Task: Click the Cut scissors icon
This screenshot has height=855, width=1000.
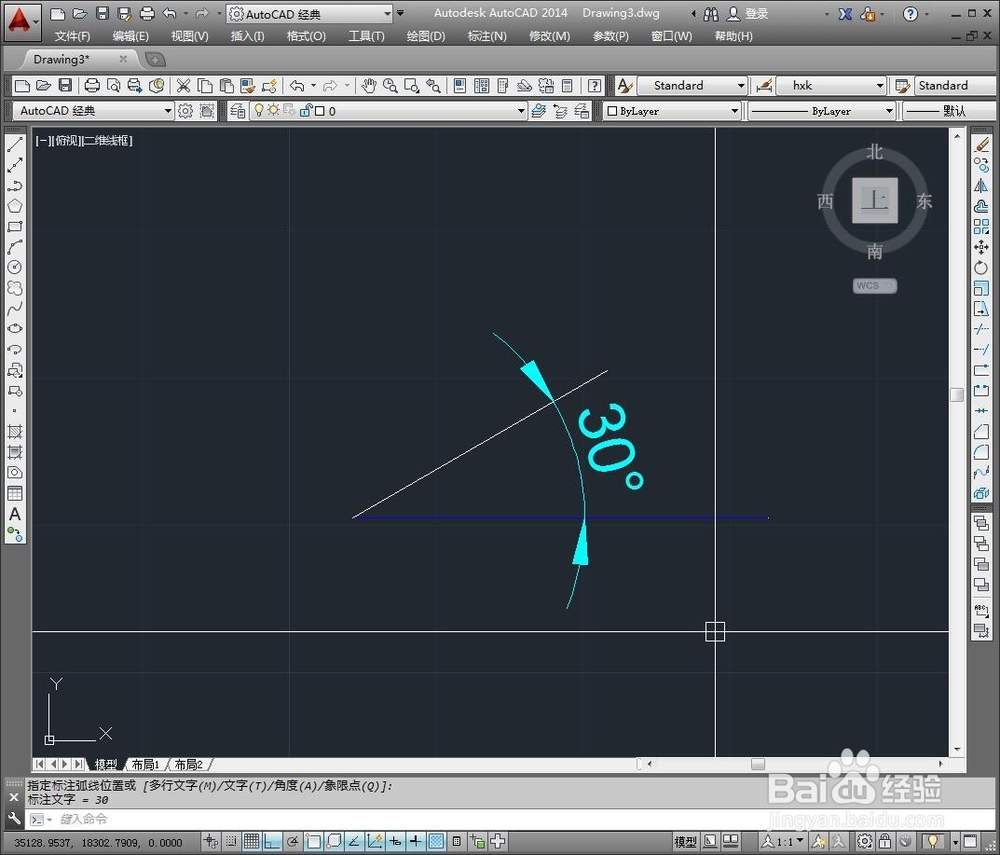Action: pos(184,85)
